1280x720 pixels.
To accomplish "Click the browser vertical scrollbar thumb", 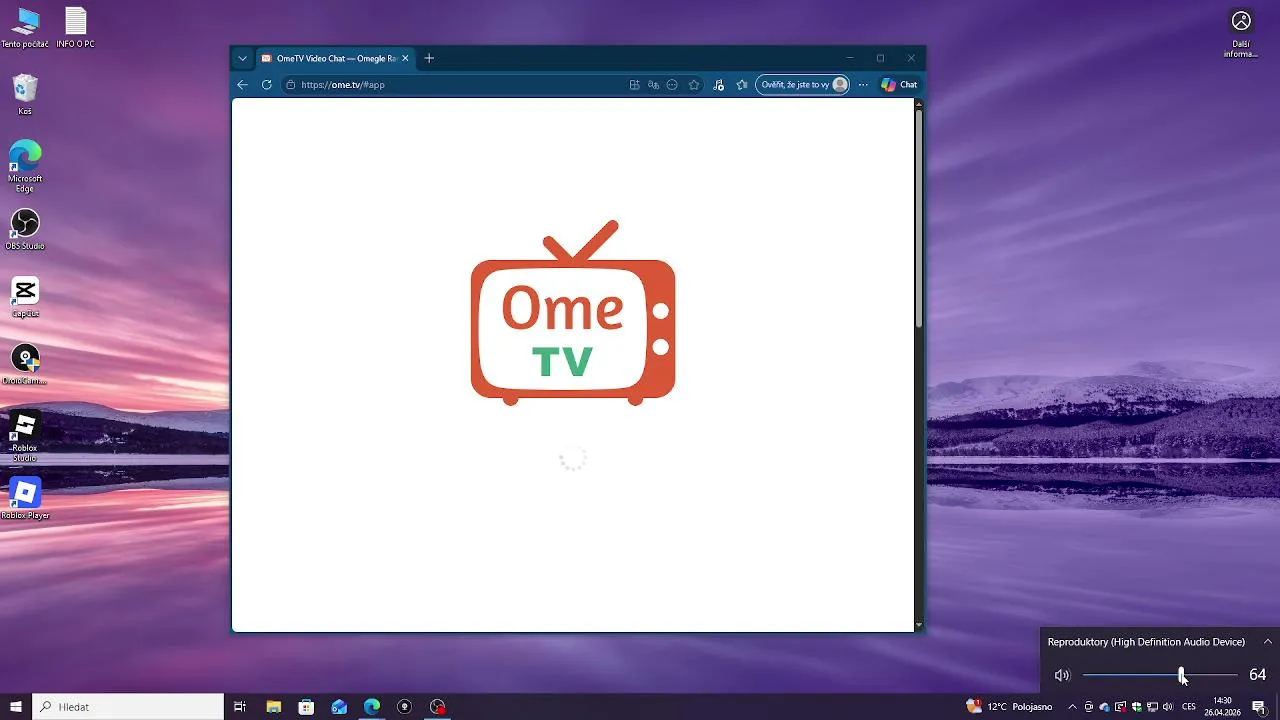I will pyautogui.click(x=919, y=216).
